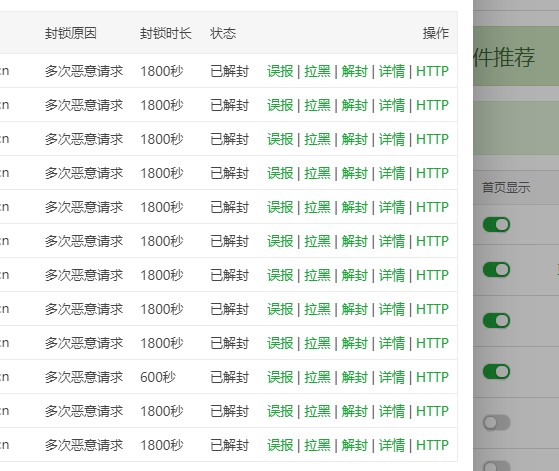Select the 状态 column header
Viewport: 559px width, 471px height.
click(x=223, y=33)
